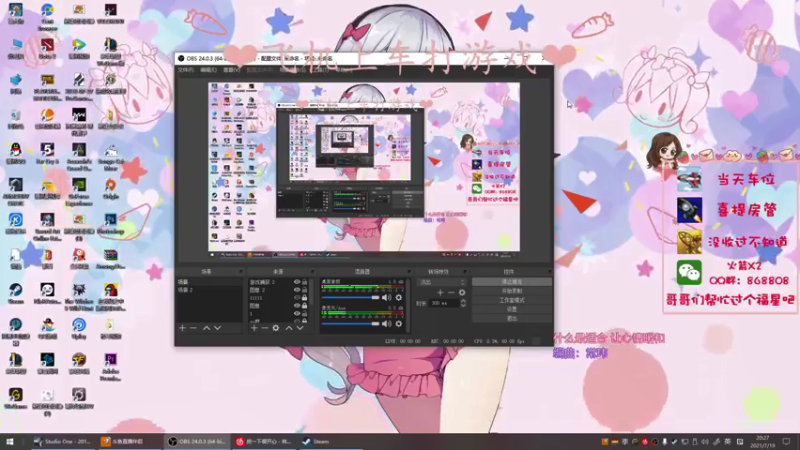The image size is (800, 450).
Task: Mute the 桌面音频 desktop audio speaker icon
Action: coord(387,297)
